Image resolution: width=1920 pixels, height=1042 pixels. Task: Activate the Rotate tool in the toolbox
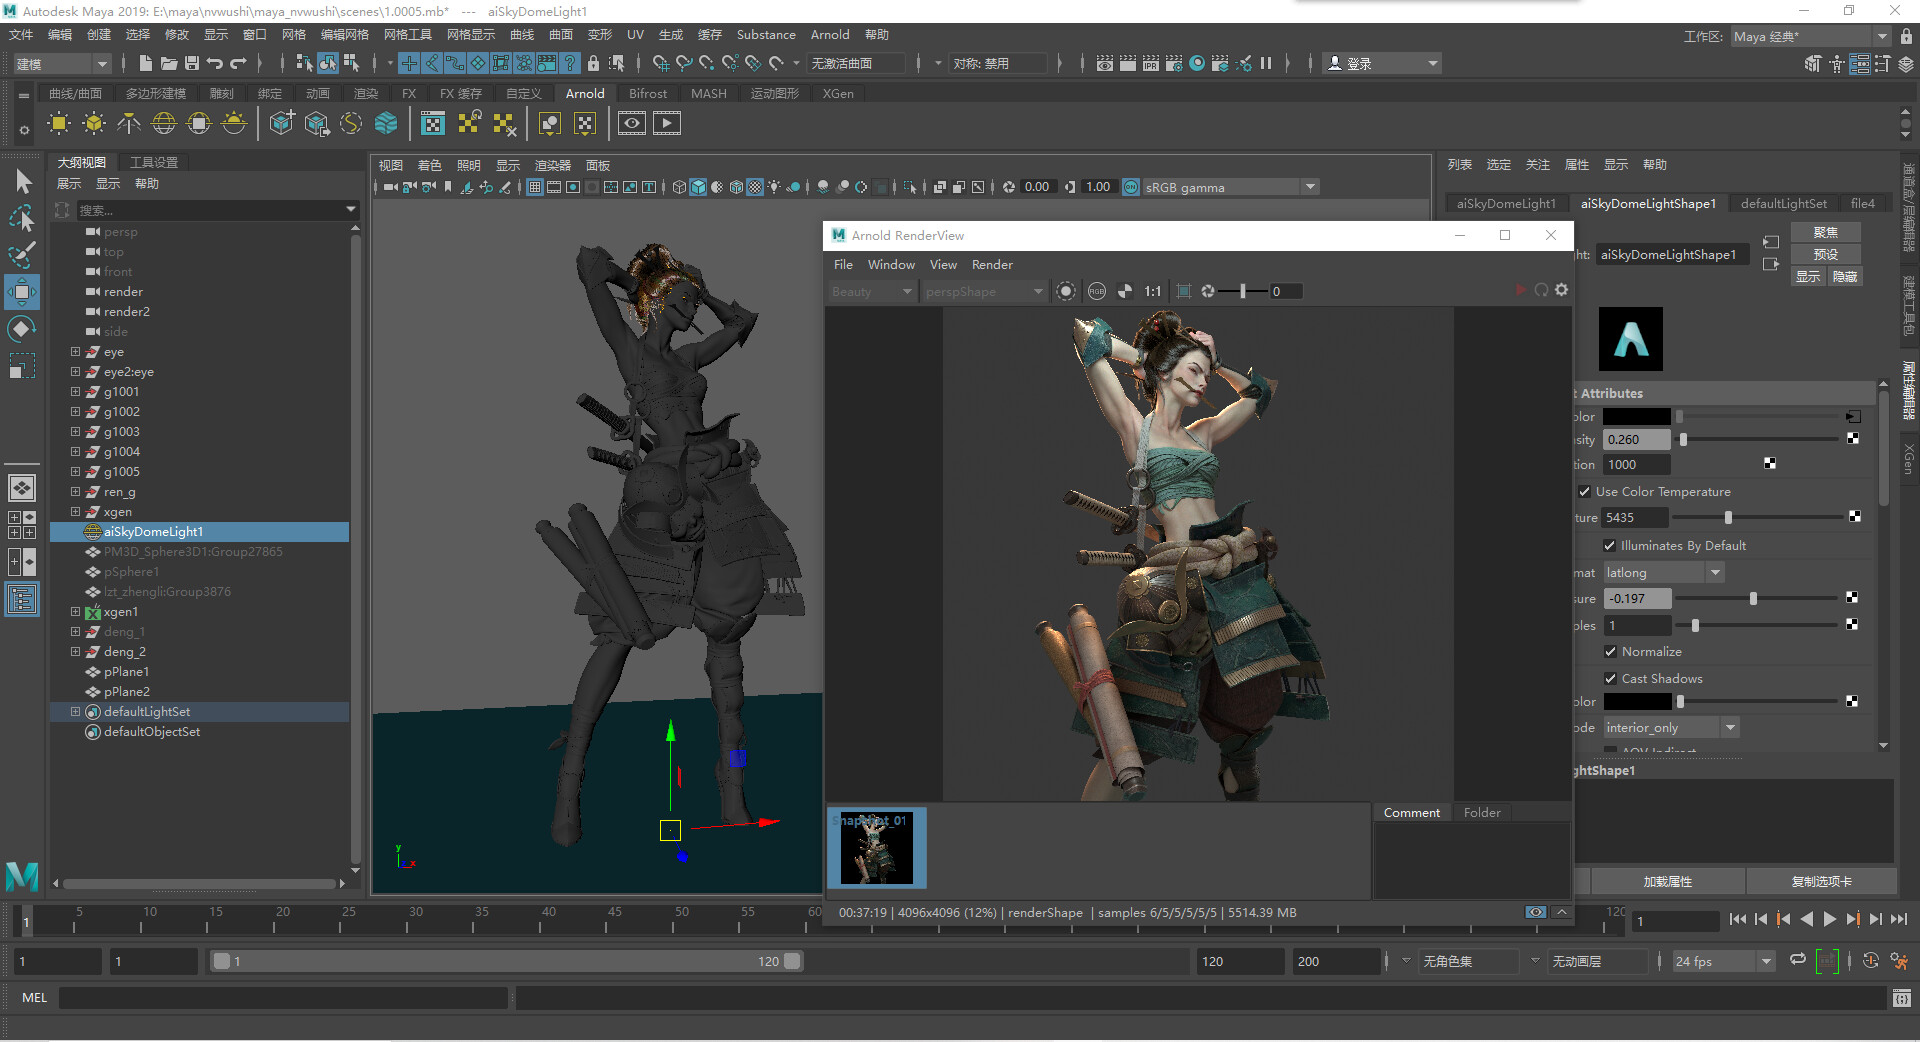point(22,329)
